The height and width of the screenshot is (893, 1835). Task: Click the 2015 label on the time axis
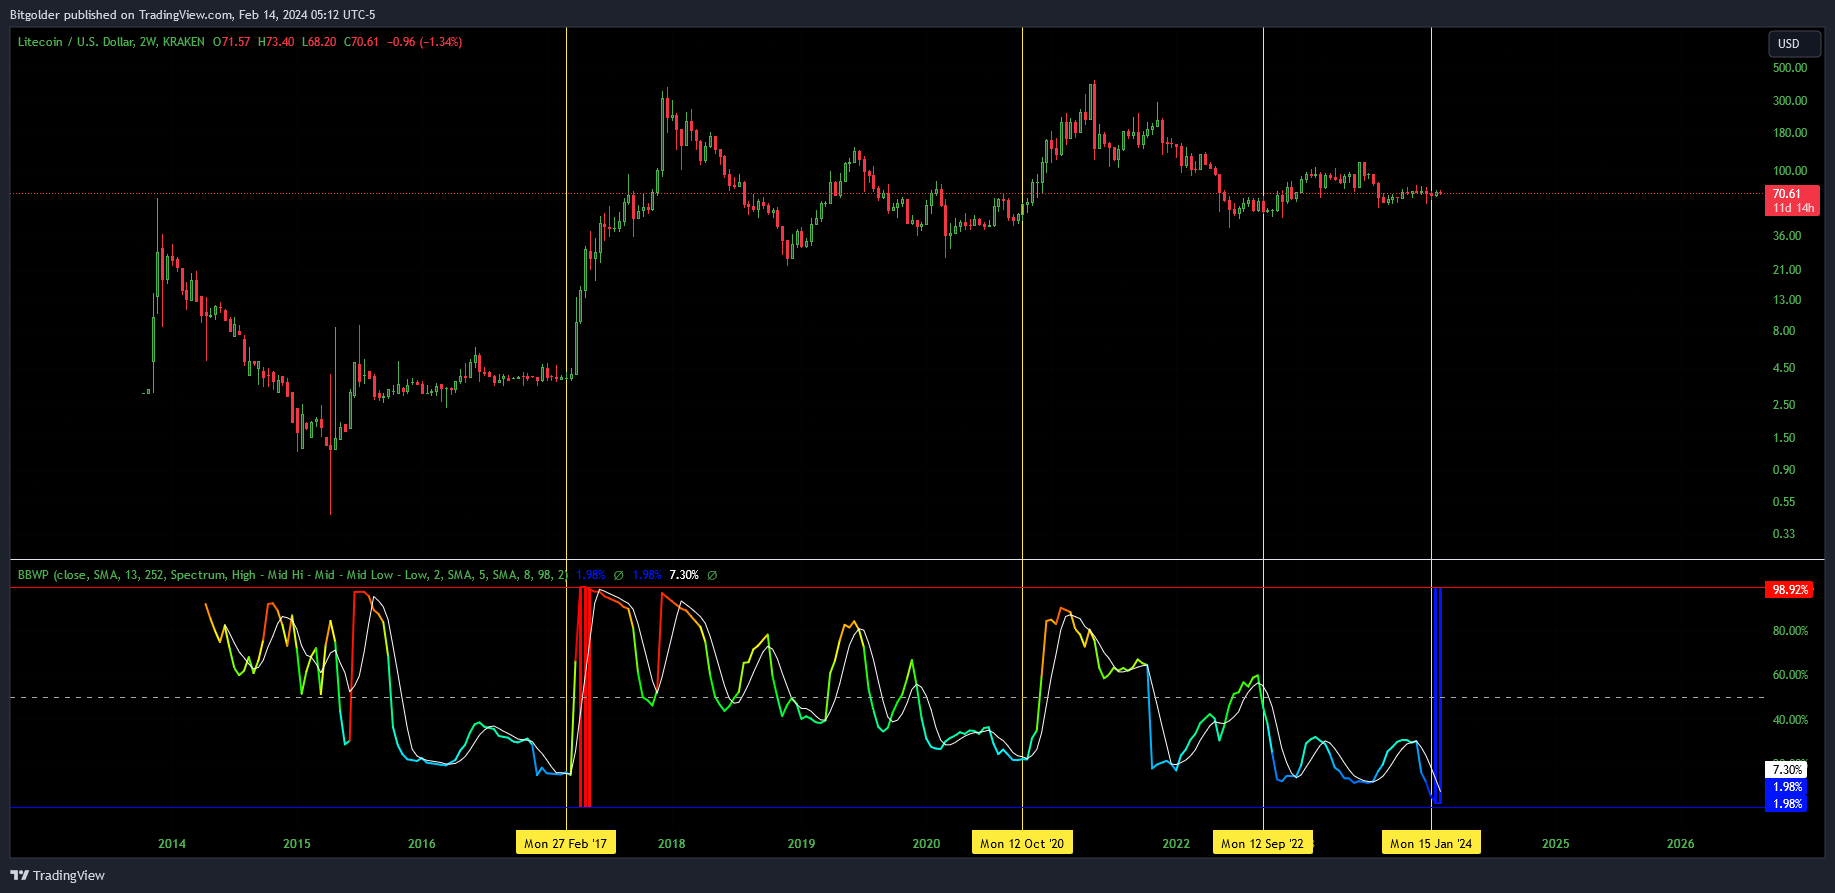click(x=297, y=844)
